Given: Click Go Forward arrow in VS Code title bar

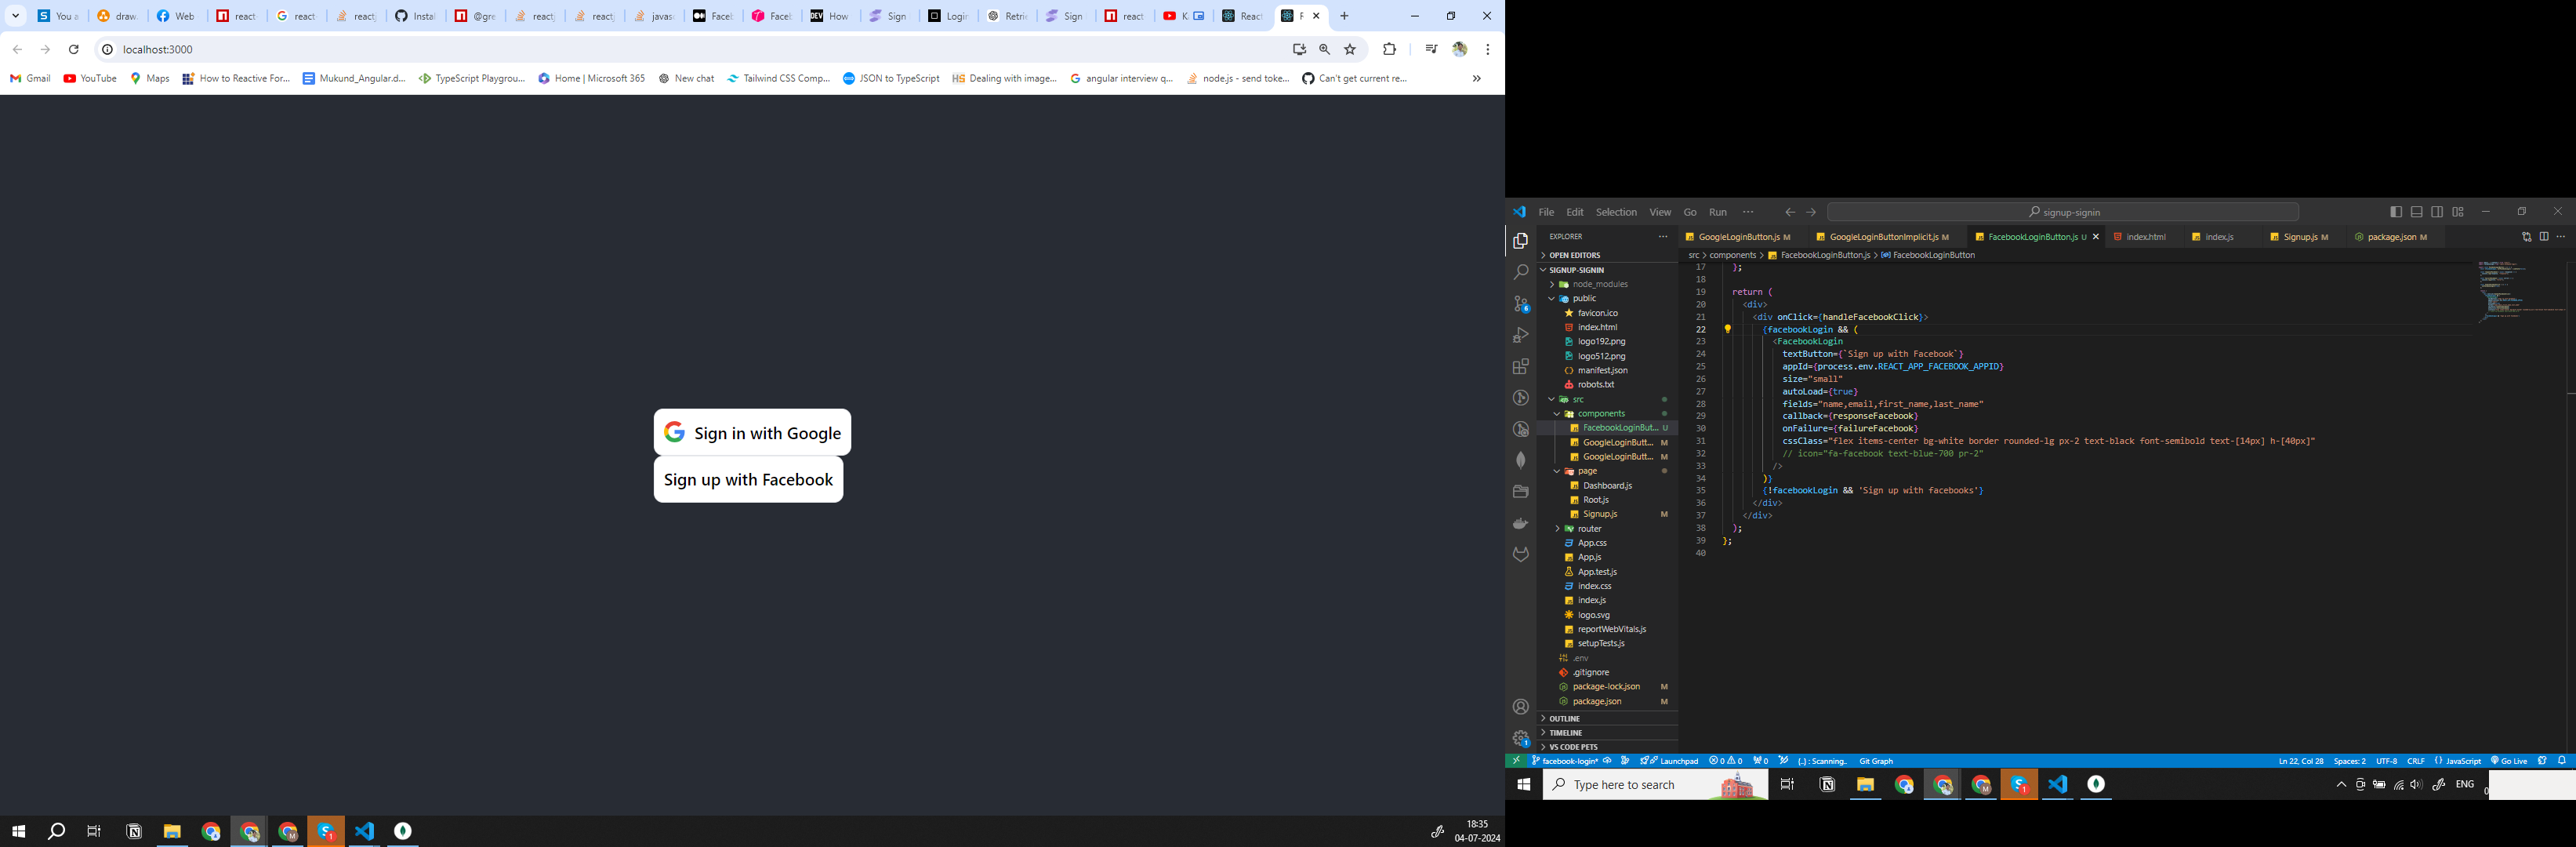Looking at the screenshot, I should (1811, 212).
